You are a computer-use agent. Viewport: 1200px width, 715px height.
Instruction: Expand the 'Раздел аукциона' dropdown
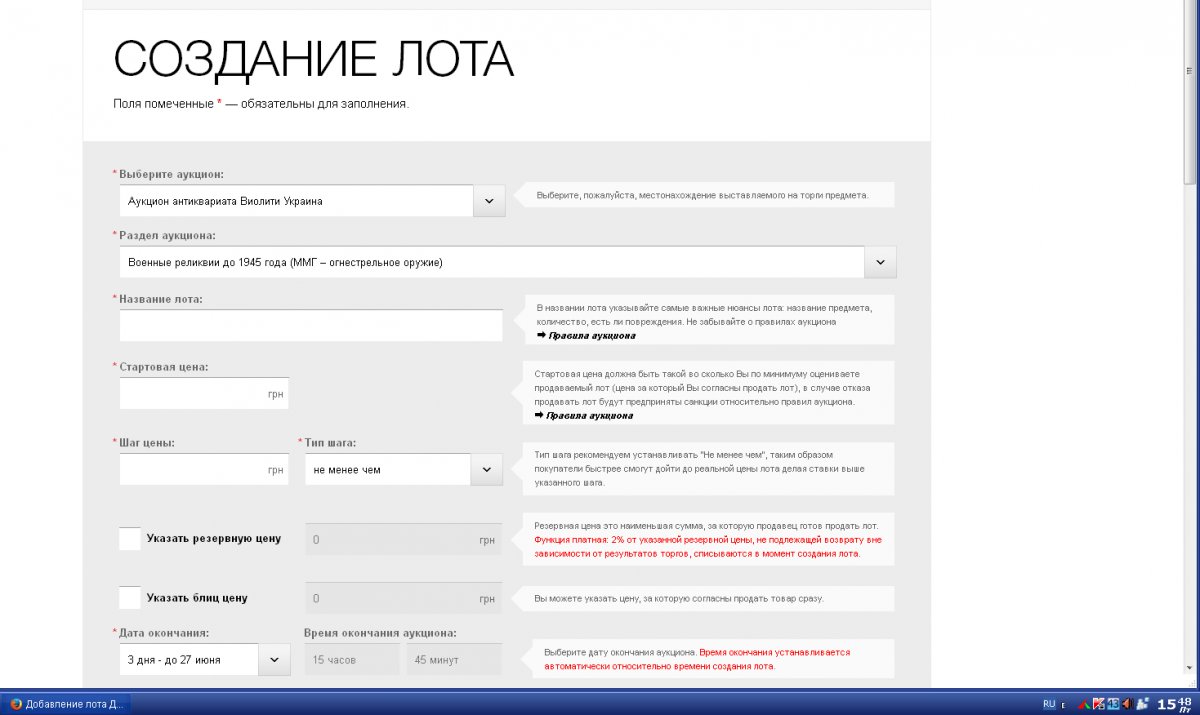[880, 262]
